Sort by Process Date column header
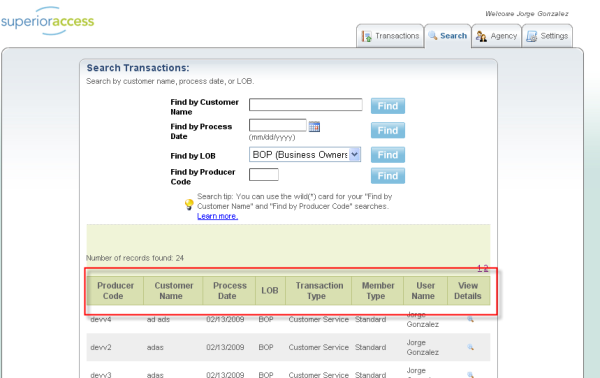This screenshot has width=600, height=378. pyautogui.click(x=229, y=291)
